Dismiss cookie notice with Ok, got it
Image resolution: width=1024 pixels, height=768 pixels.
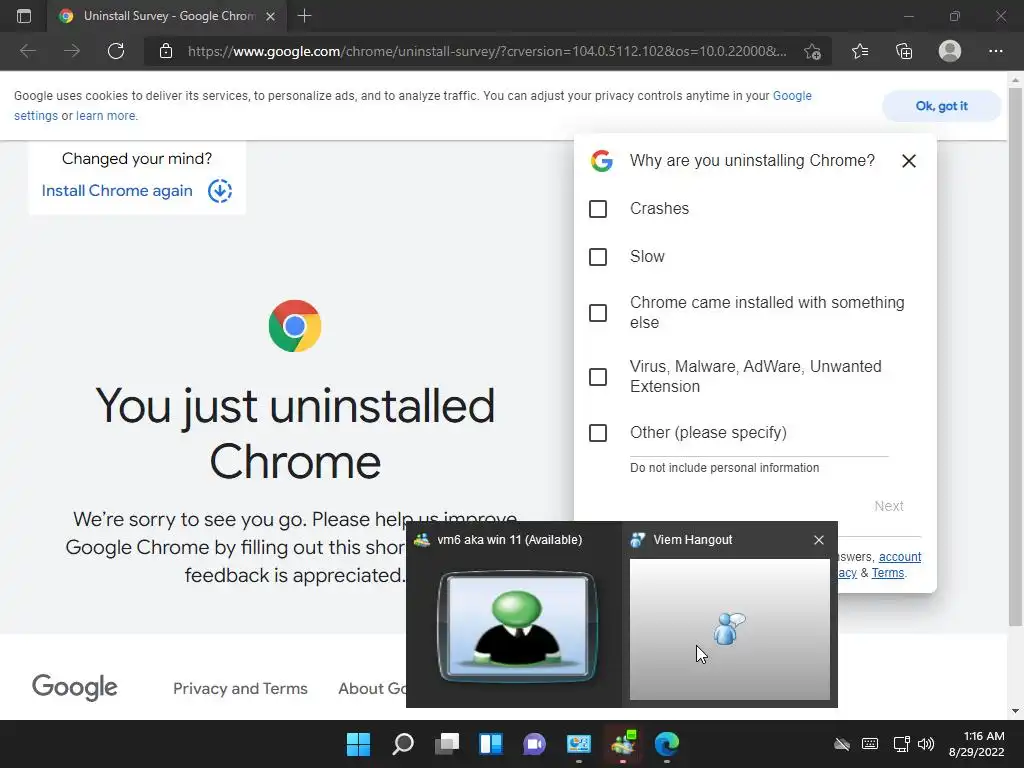941,106
